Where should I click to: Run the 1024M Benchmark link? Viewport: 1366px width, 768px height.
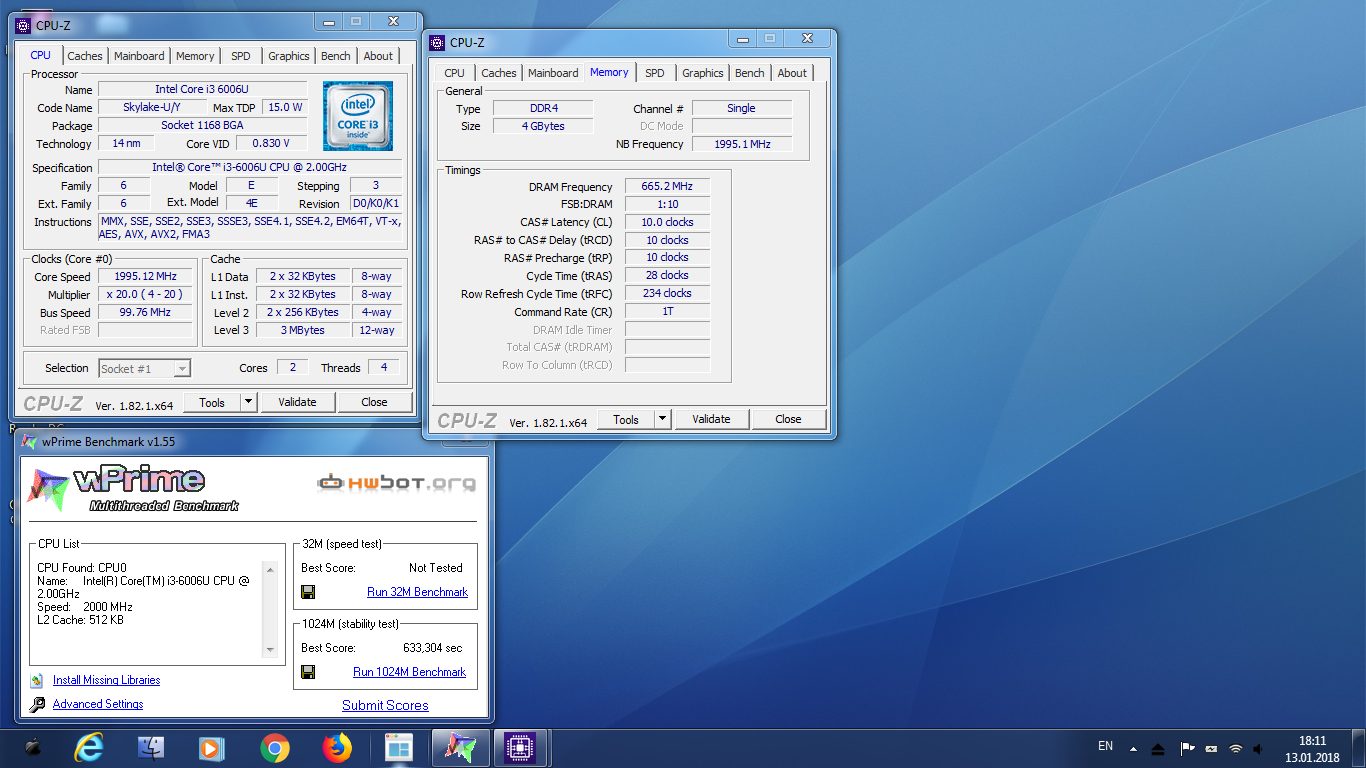pos(409,672)
